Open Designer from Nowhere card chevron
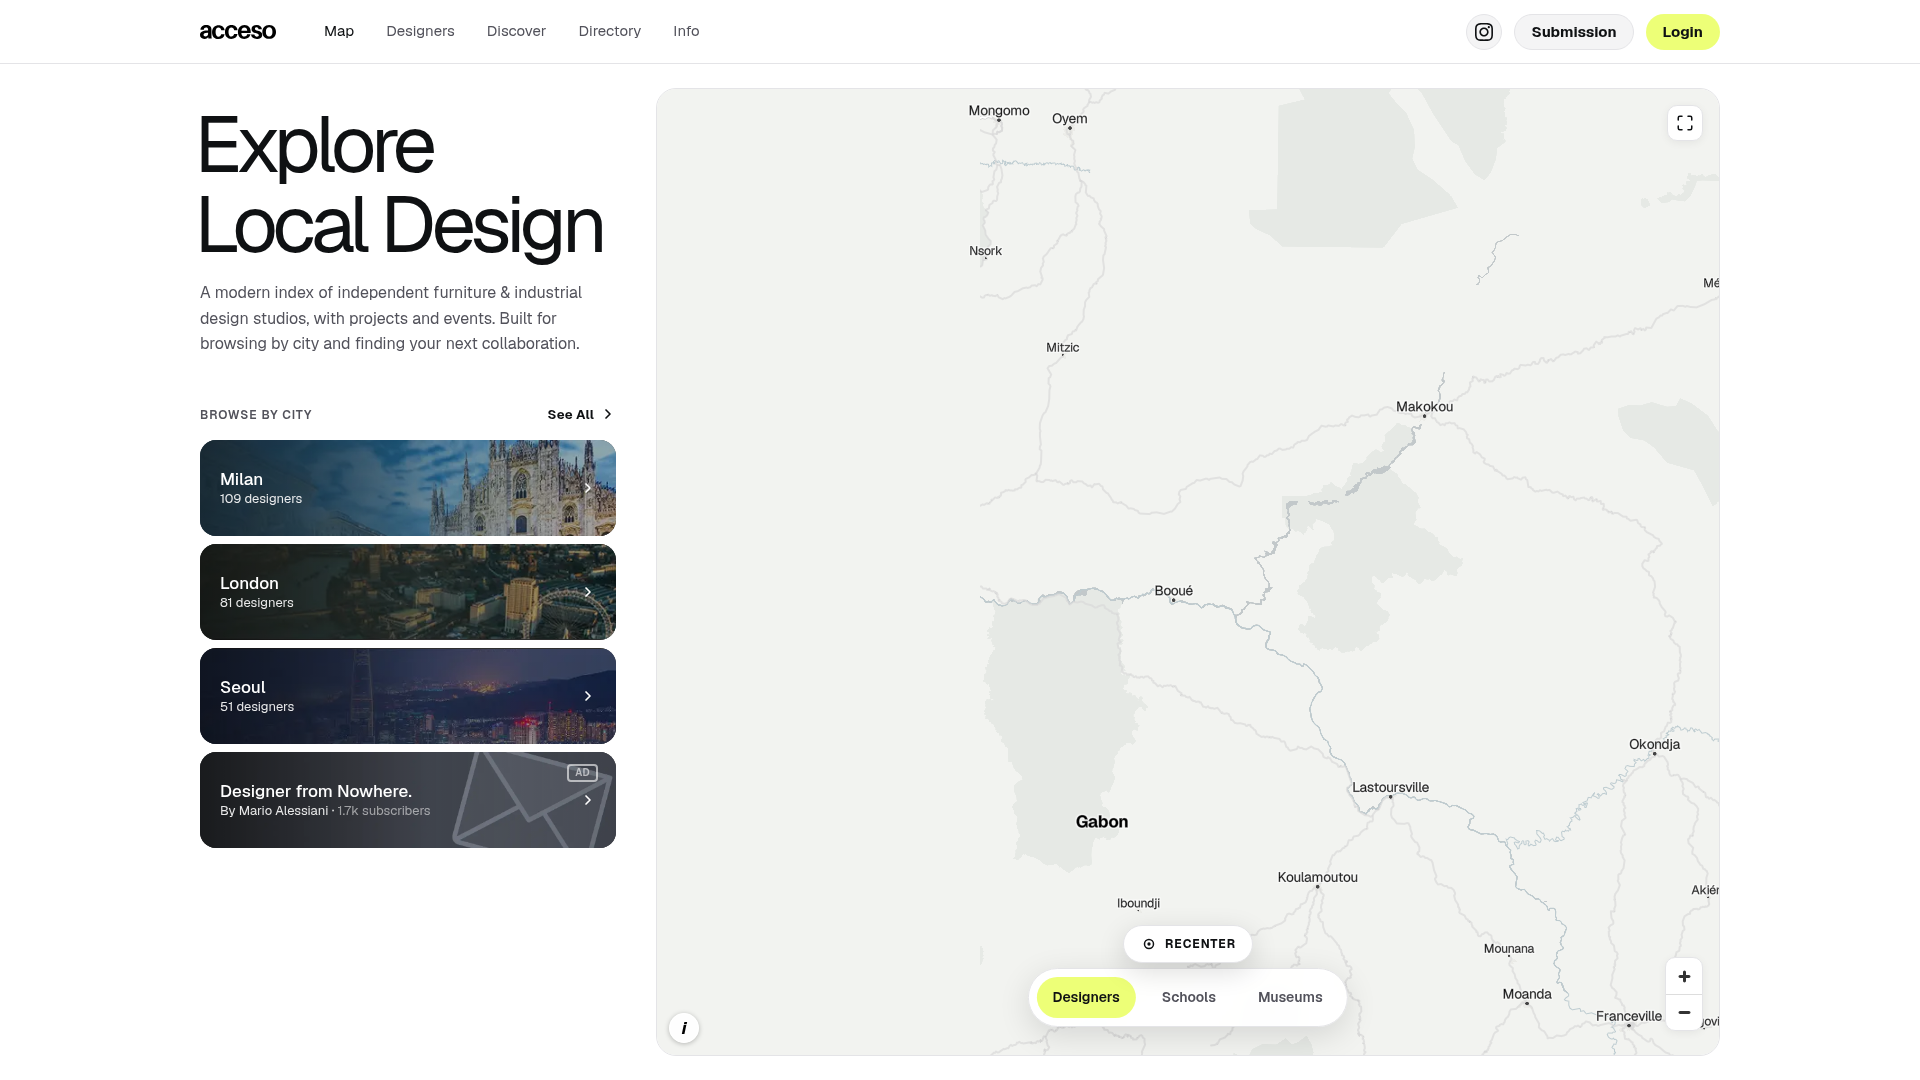The image size is (1920, 1080). 588,800
